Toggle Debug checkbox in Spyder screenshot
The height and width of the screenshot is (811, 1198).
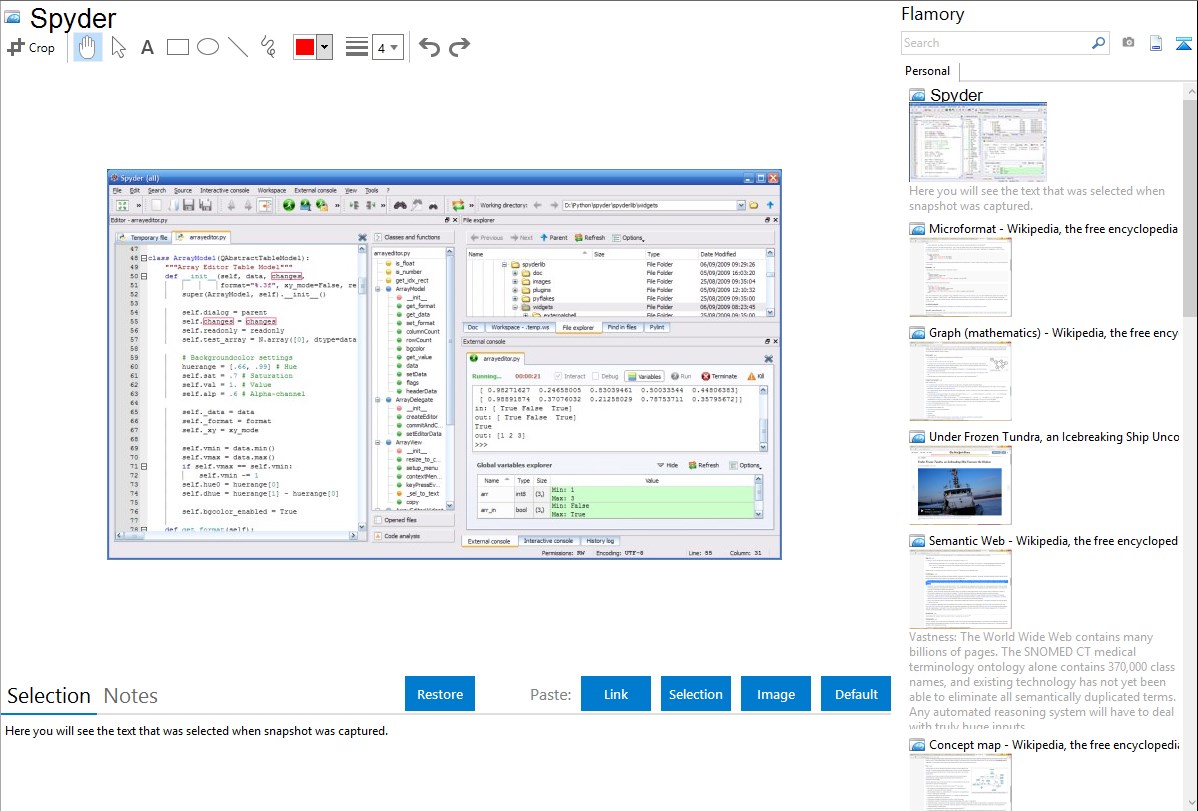pyautogui.click(x=596, y=376)
